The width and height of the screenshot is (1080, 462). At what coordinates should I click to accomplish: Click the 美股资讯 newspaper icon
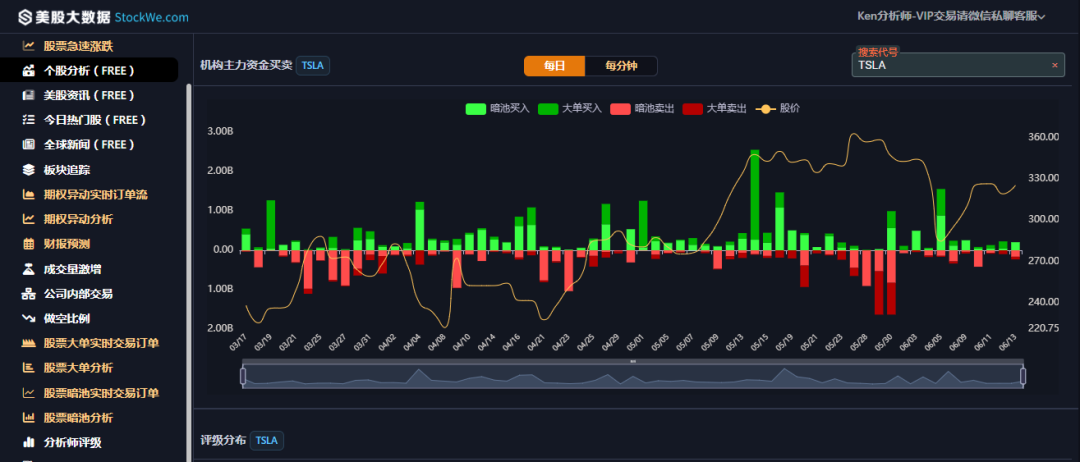point(28,95)
